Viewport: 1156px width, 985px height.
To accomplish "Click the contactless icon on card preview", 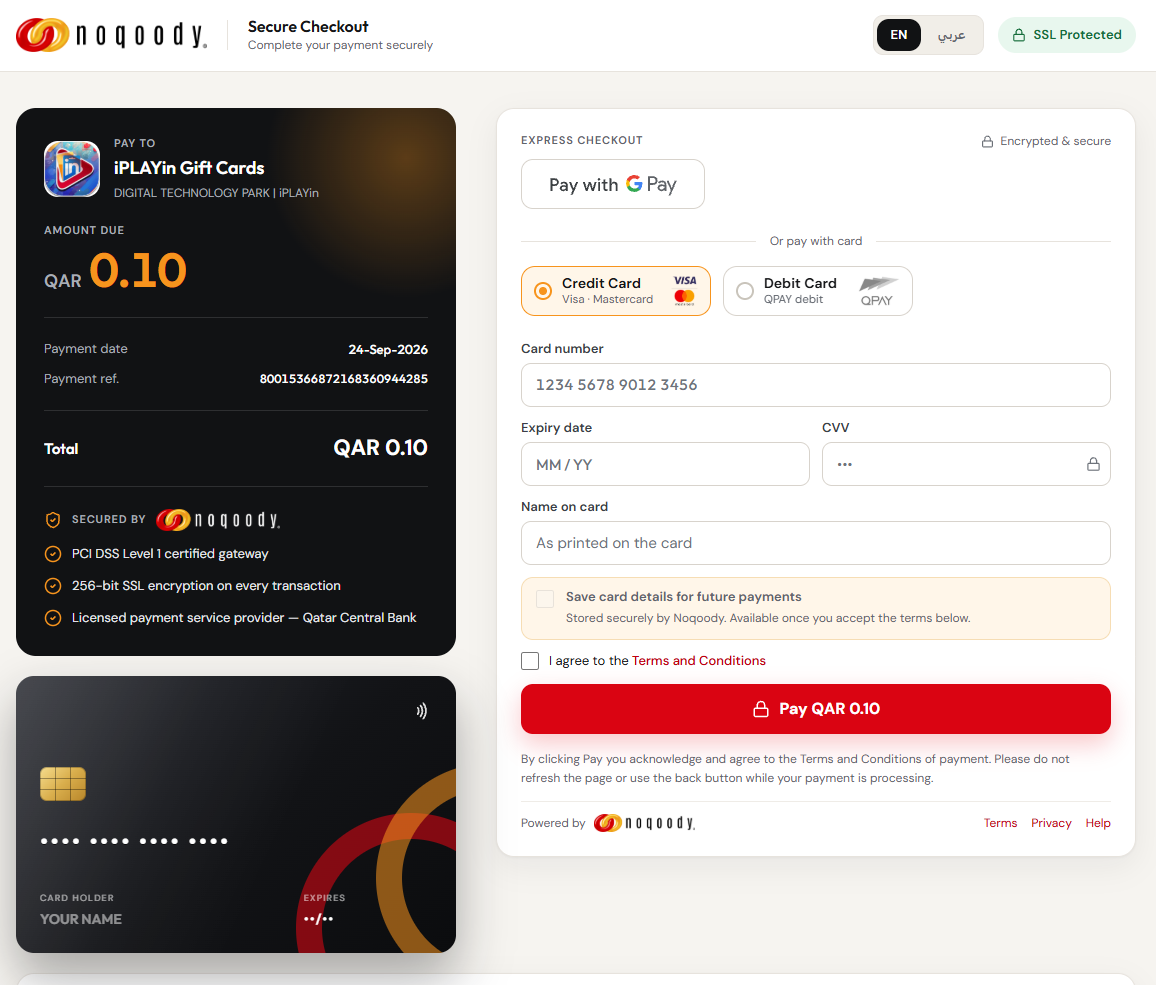I will click(421, 711).
